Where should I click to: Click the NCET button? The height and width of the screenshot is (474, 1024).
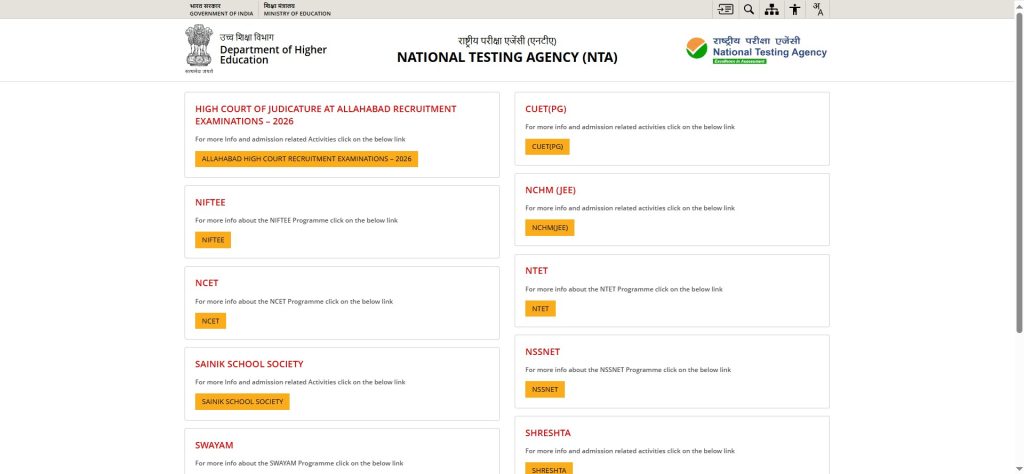click(x=210, y=321)
